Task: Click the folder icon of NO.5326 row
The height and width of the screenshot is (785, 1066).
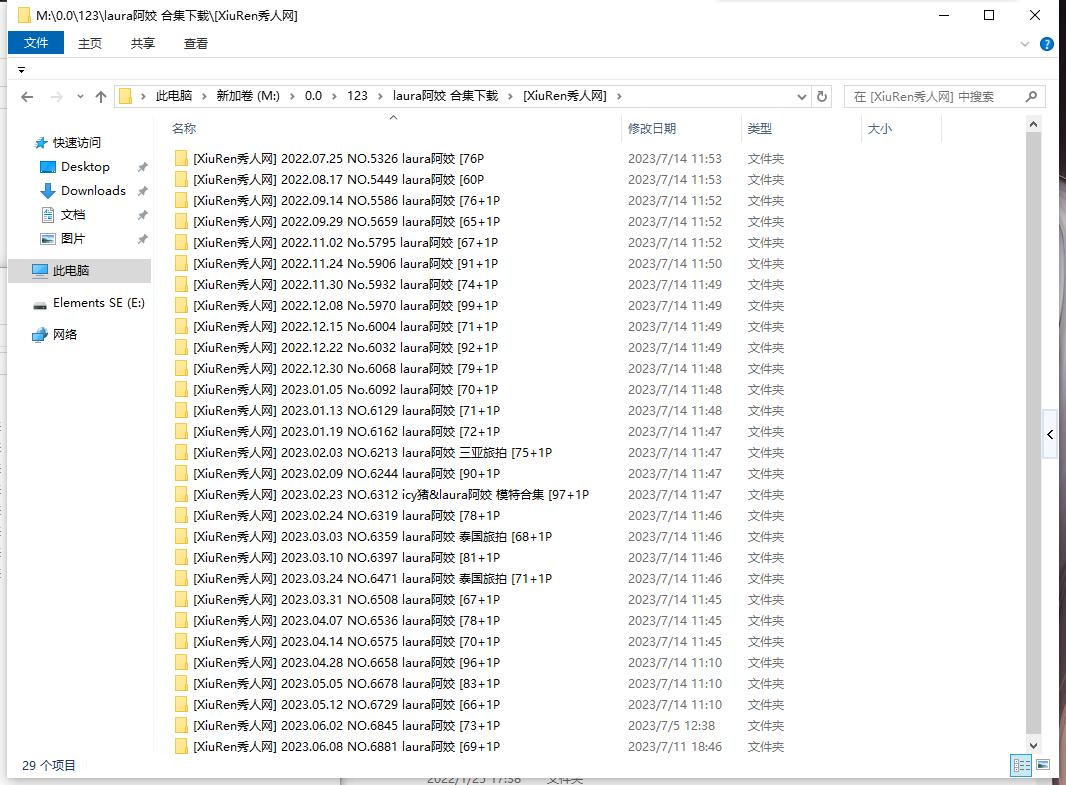Action: tap(181, 159)
